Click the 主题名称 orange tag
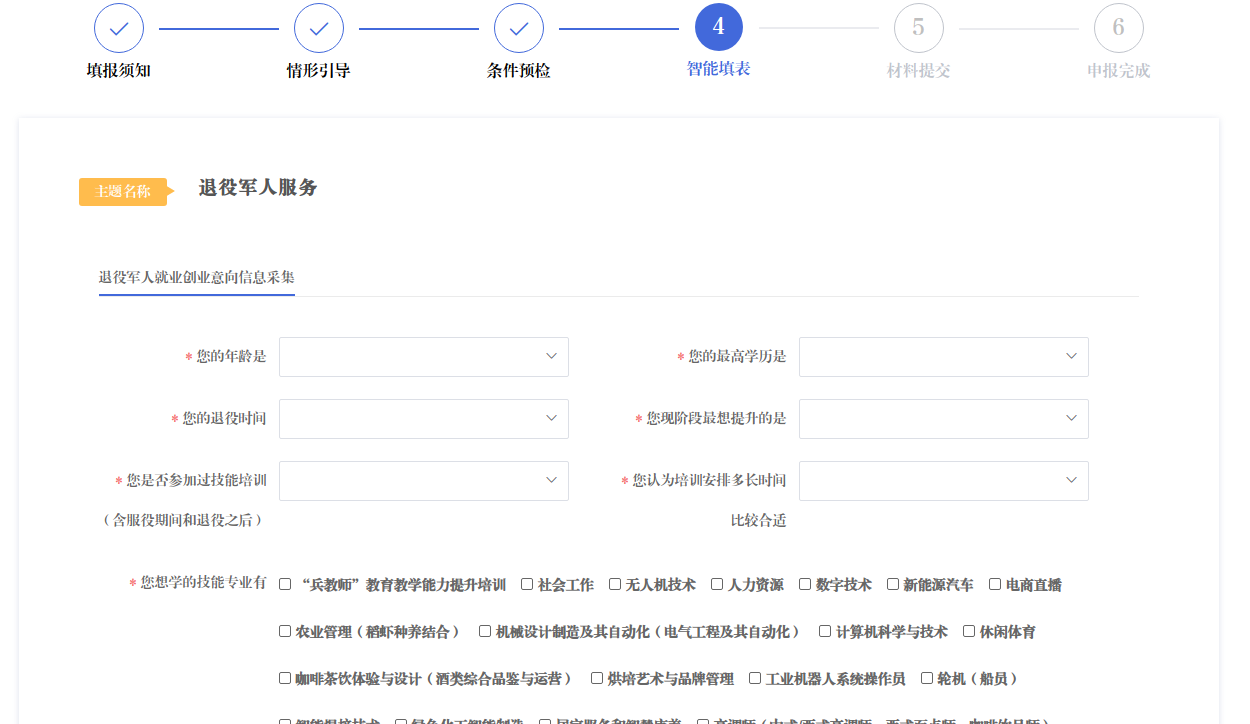 [123, 192]
